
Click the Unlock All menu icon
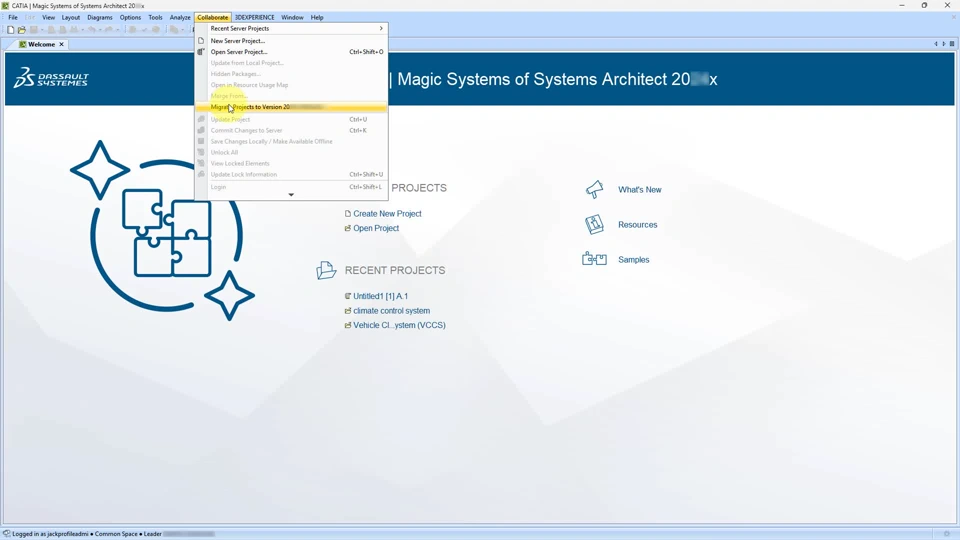tap(201, 152)
